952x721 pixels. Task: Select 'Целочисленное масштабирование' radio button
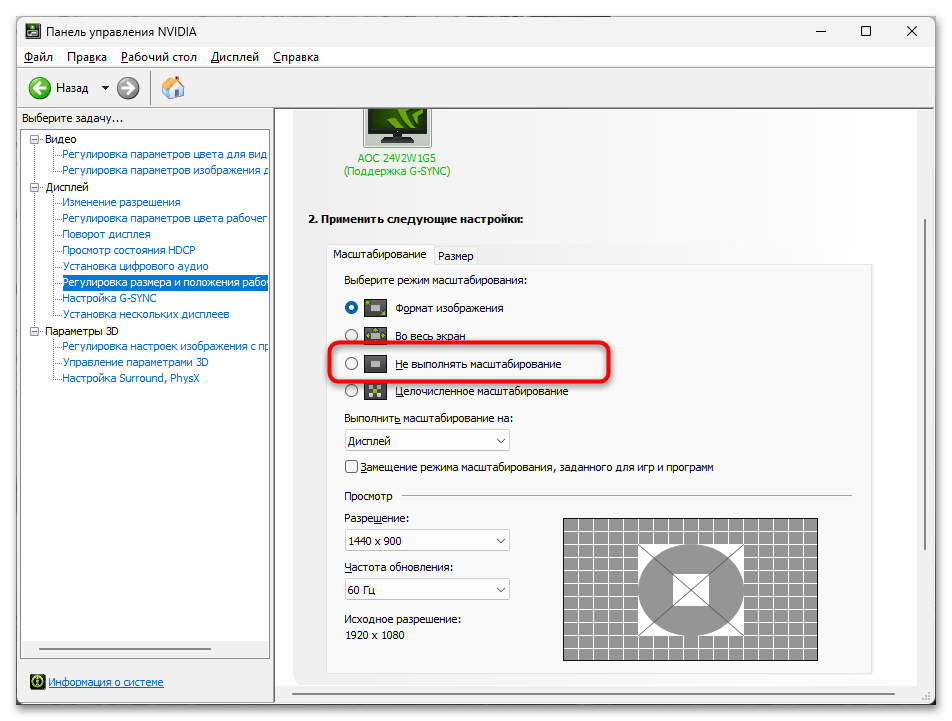click(x=351, y=391)
